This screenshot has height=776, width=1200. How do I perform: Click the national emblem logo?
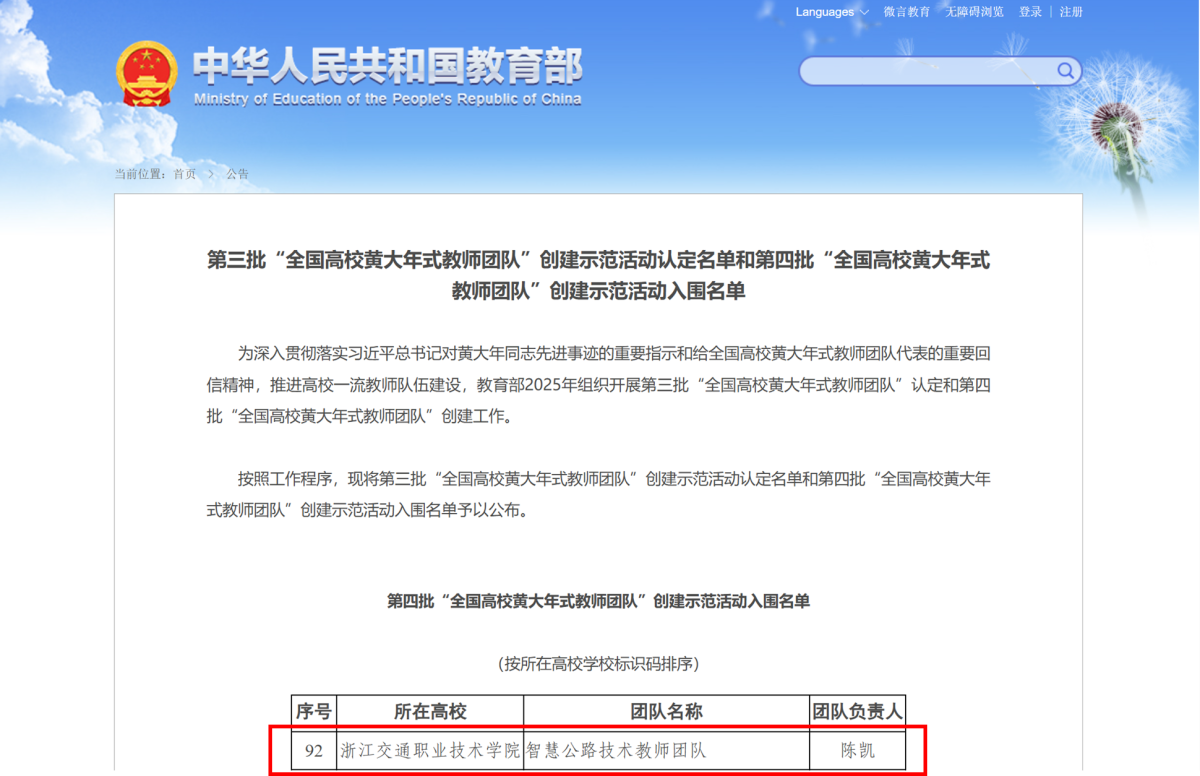click(x=146, y=75)
